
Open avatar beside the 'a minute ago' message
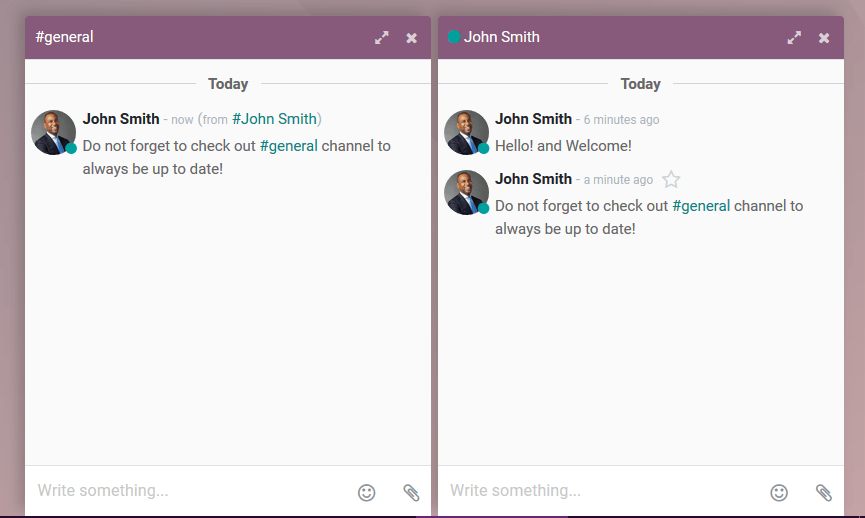point(466,193)
